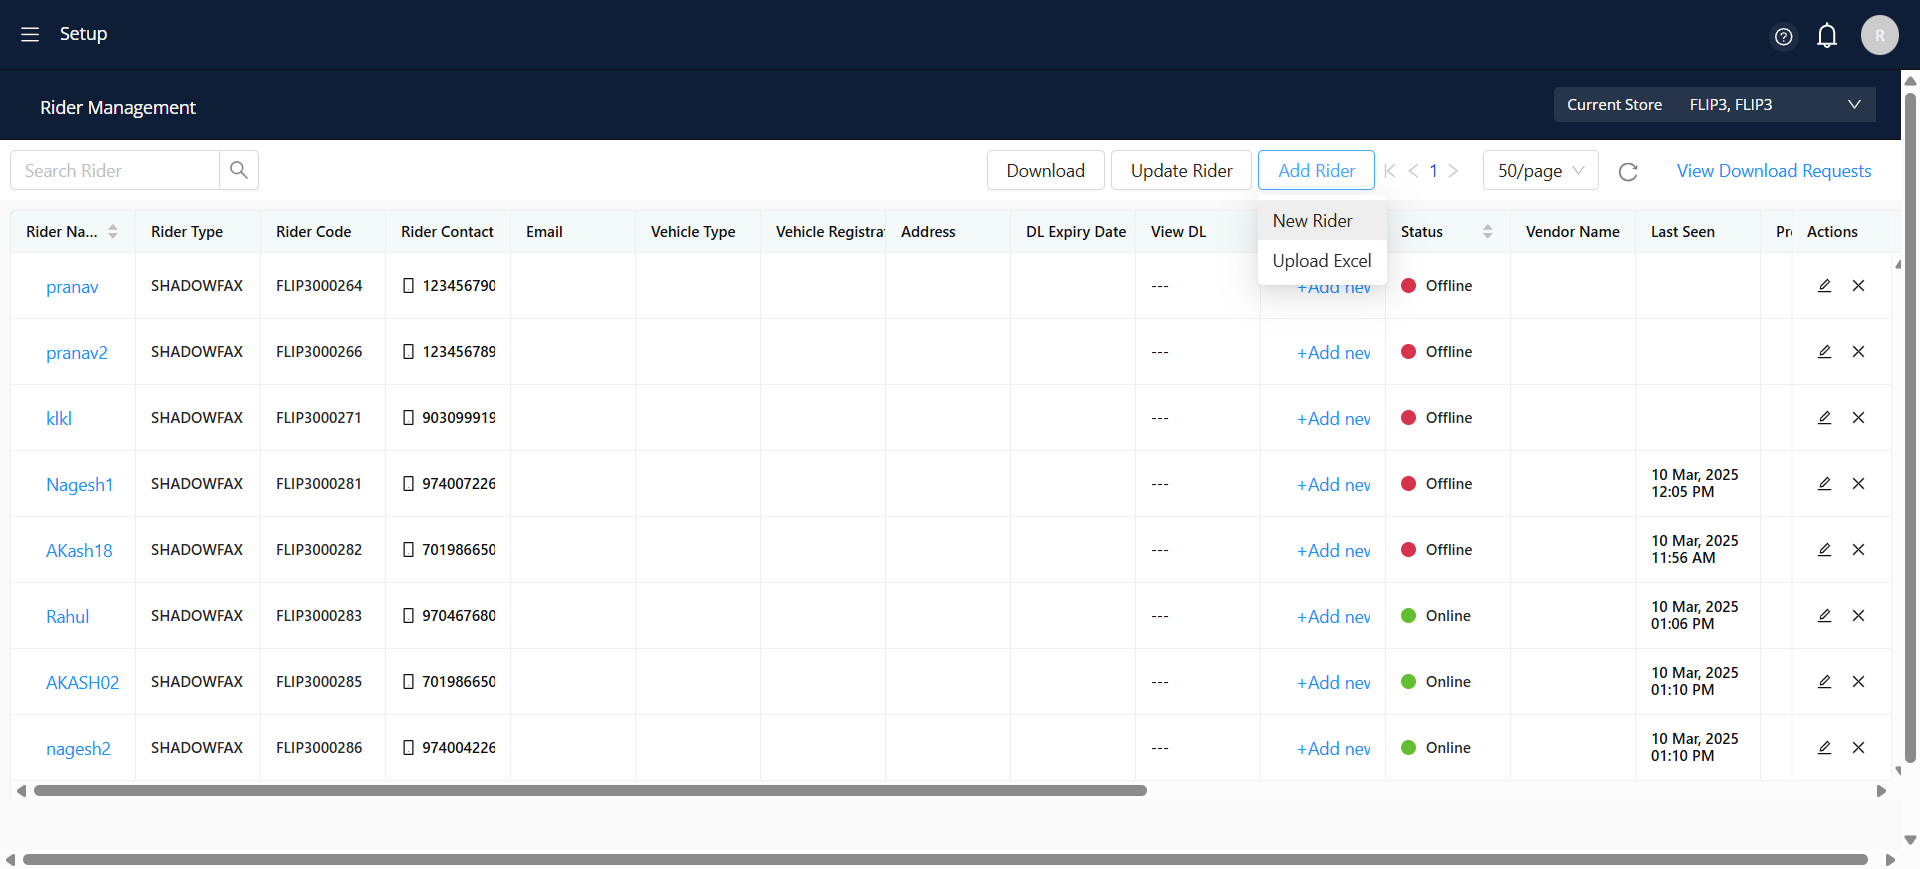
Task: Click the Vendor Name column header
Action: point(1573,232)
